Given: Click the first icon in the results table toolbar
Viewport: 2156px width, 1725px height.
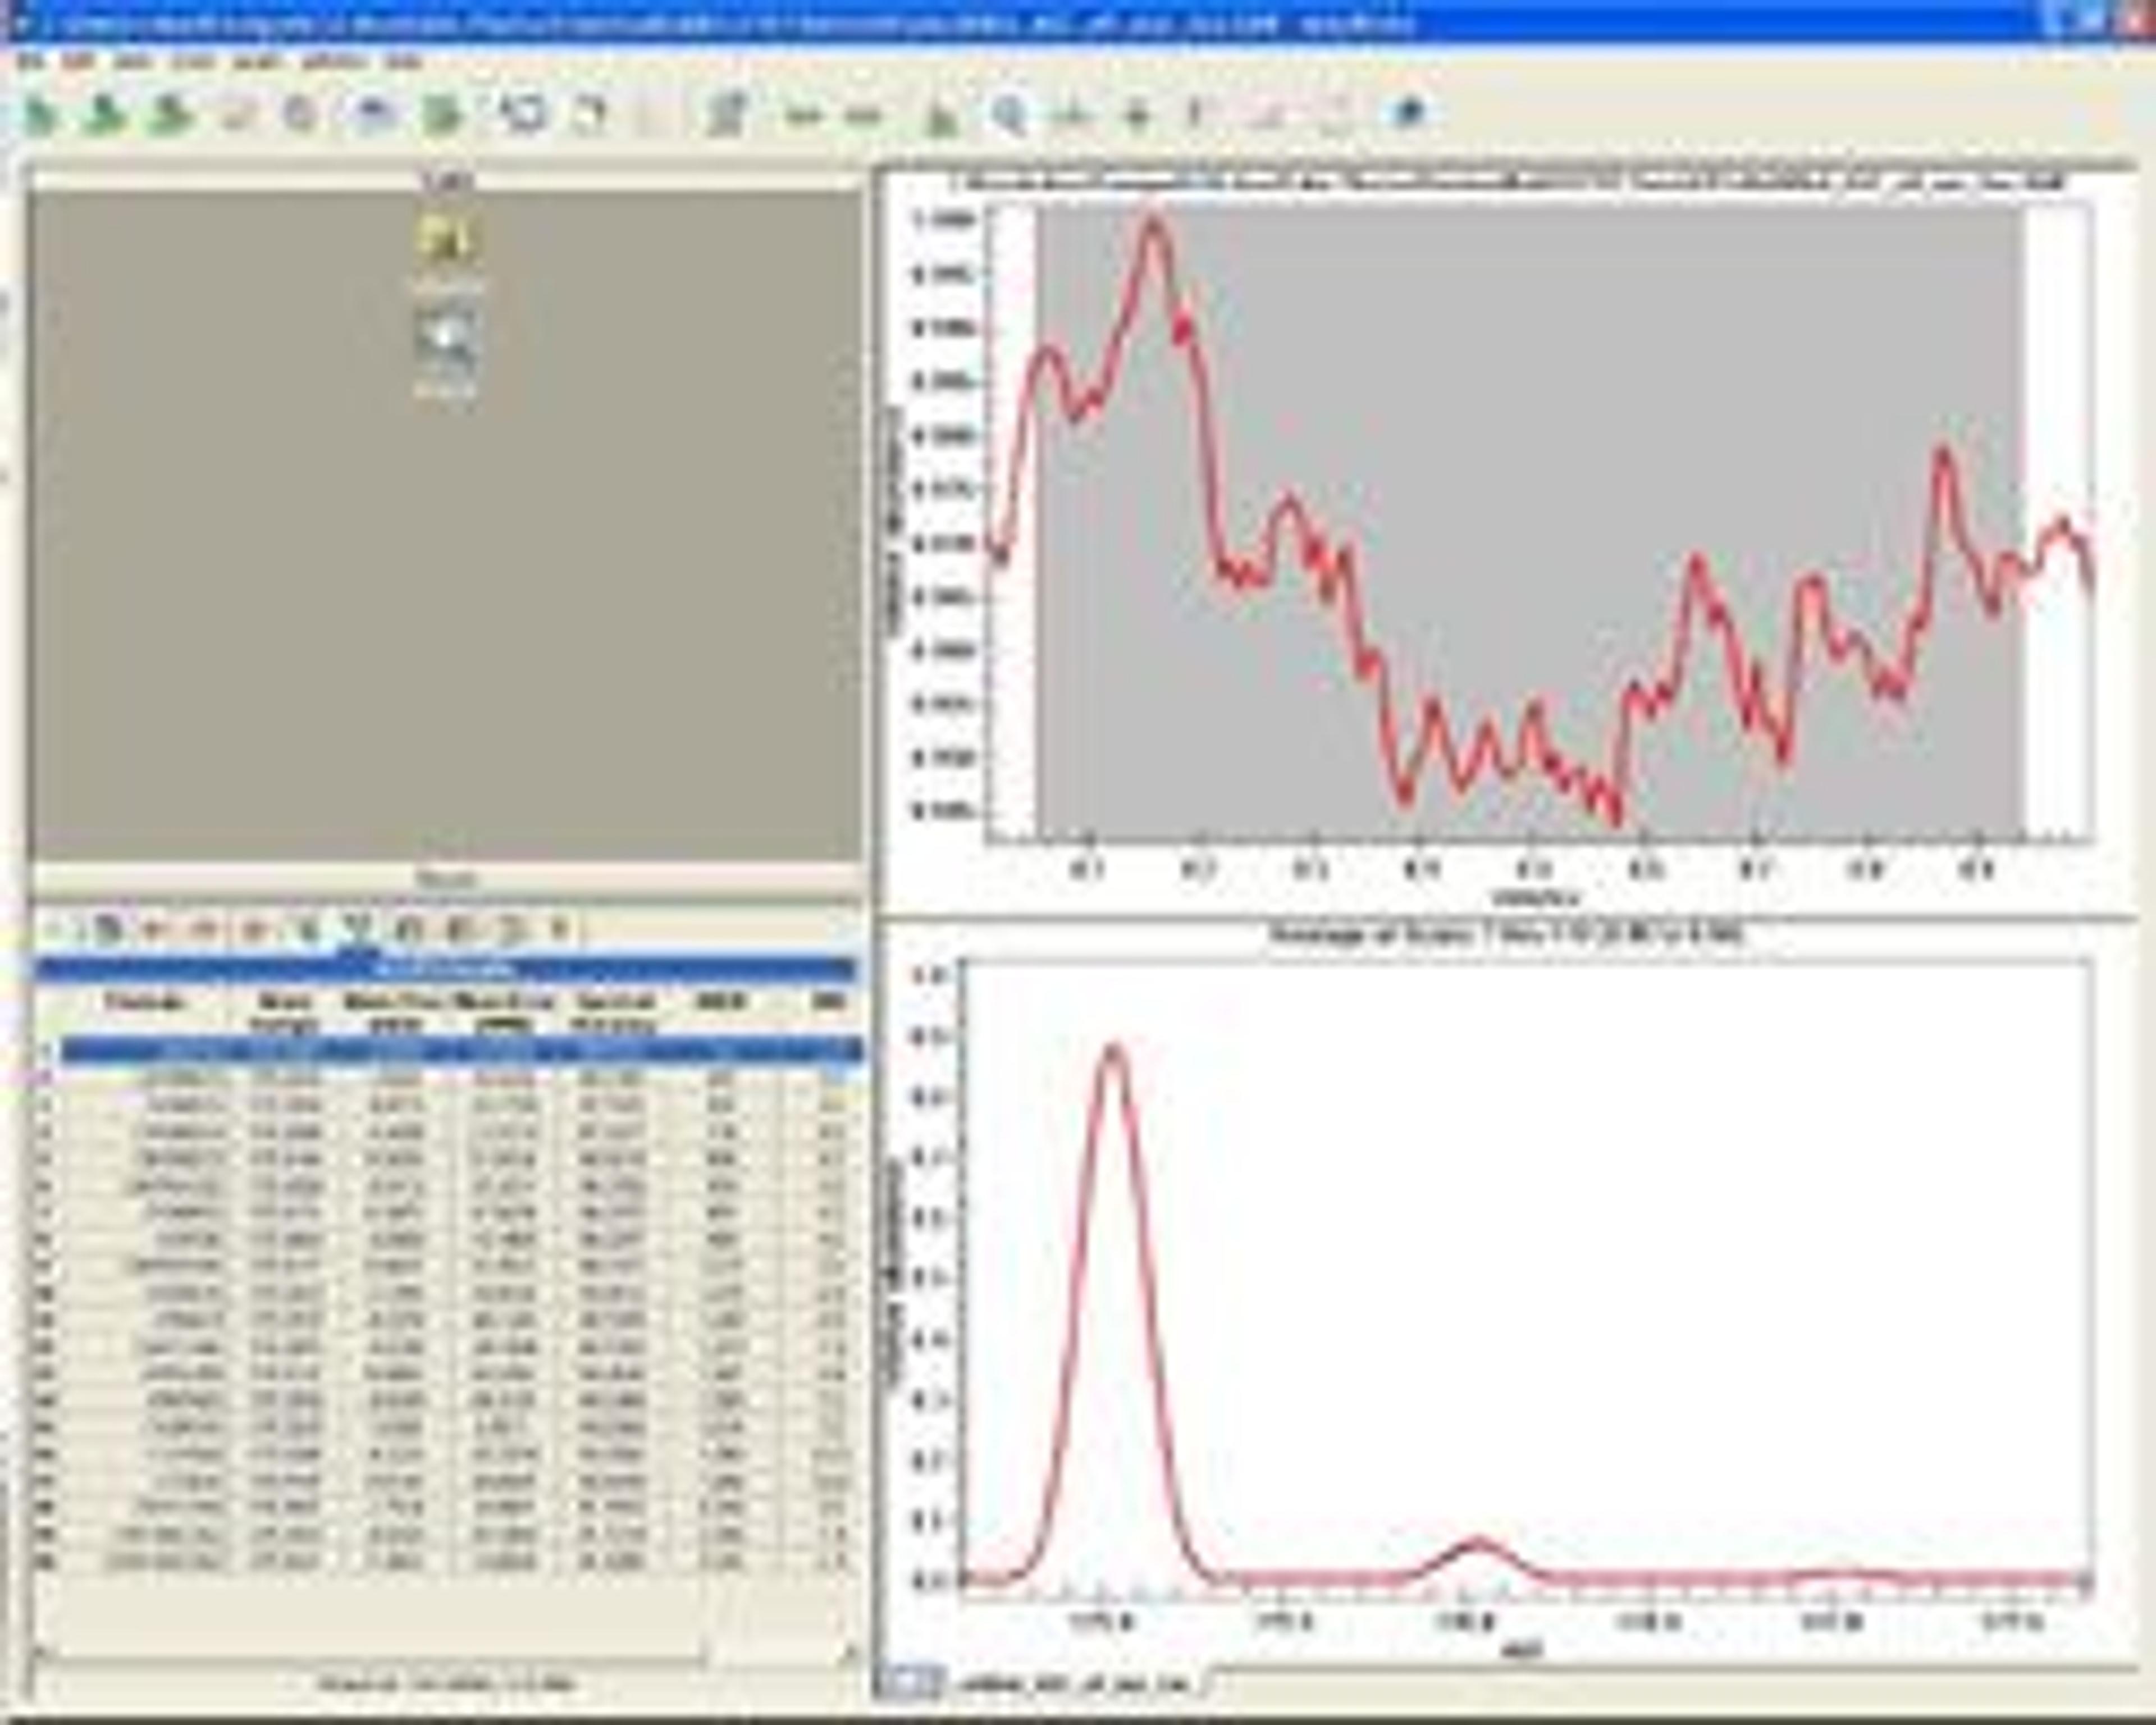Looking at the screenshot, I should tap(108, 930).
